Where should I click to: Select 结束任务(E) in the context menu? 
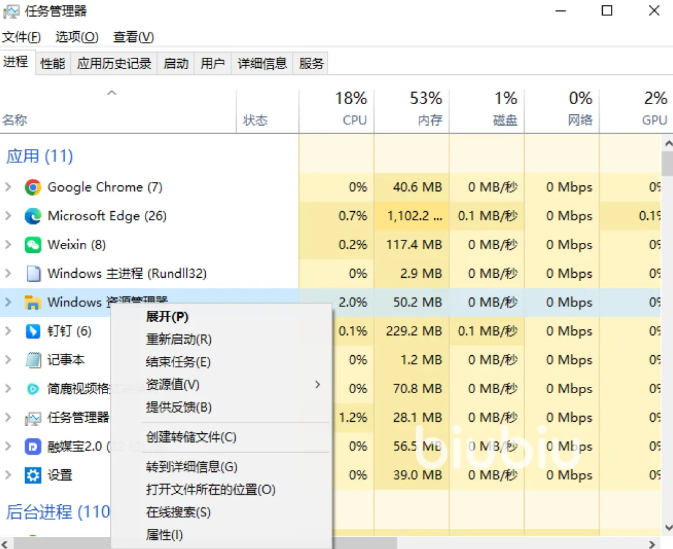point(178,362)
